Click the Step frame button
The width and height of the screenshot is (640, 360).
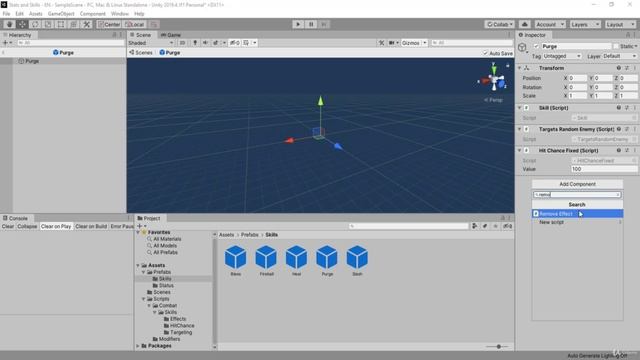(x=324, y=24)
